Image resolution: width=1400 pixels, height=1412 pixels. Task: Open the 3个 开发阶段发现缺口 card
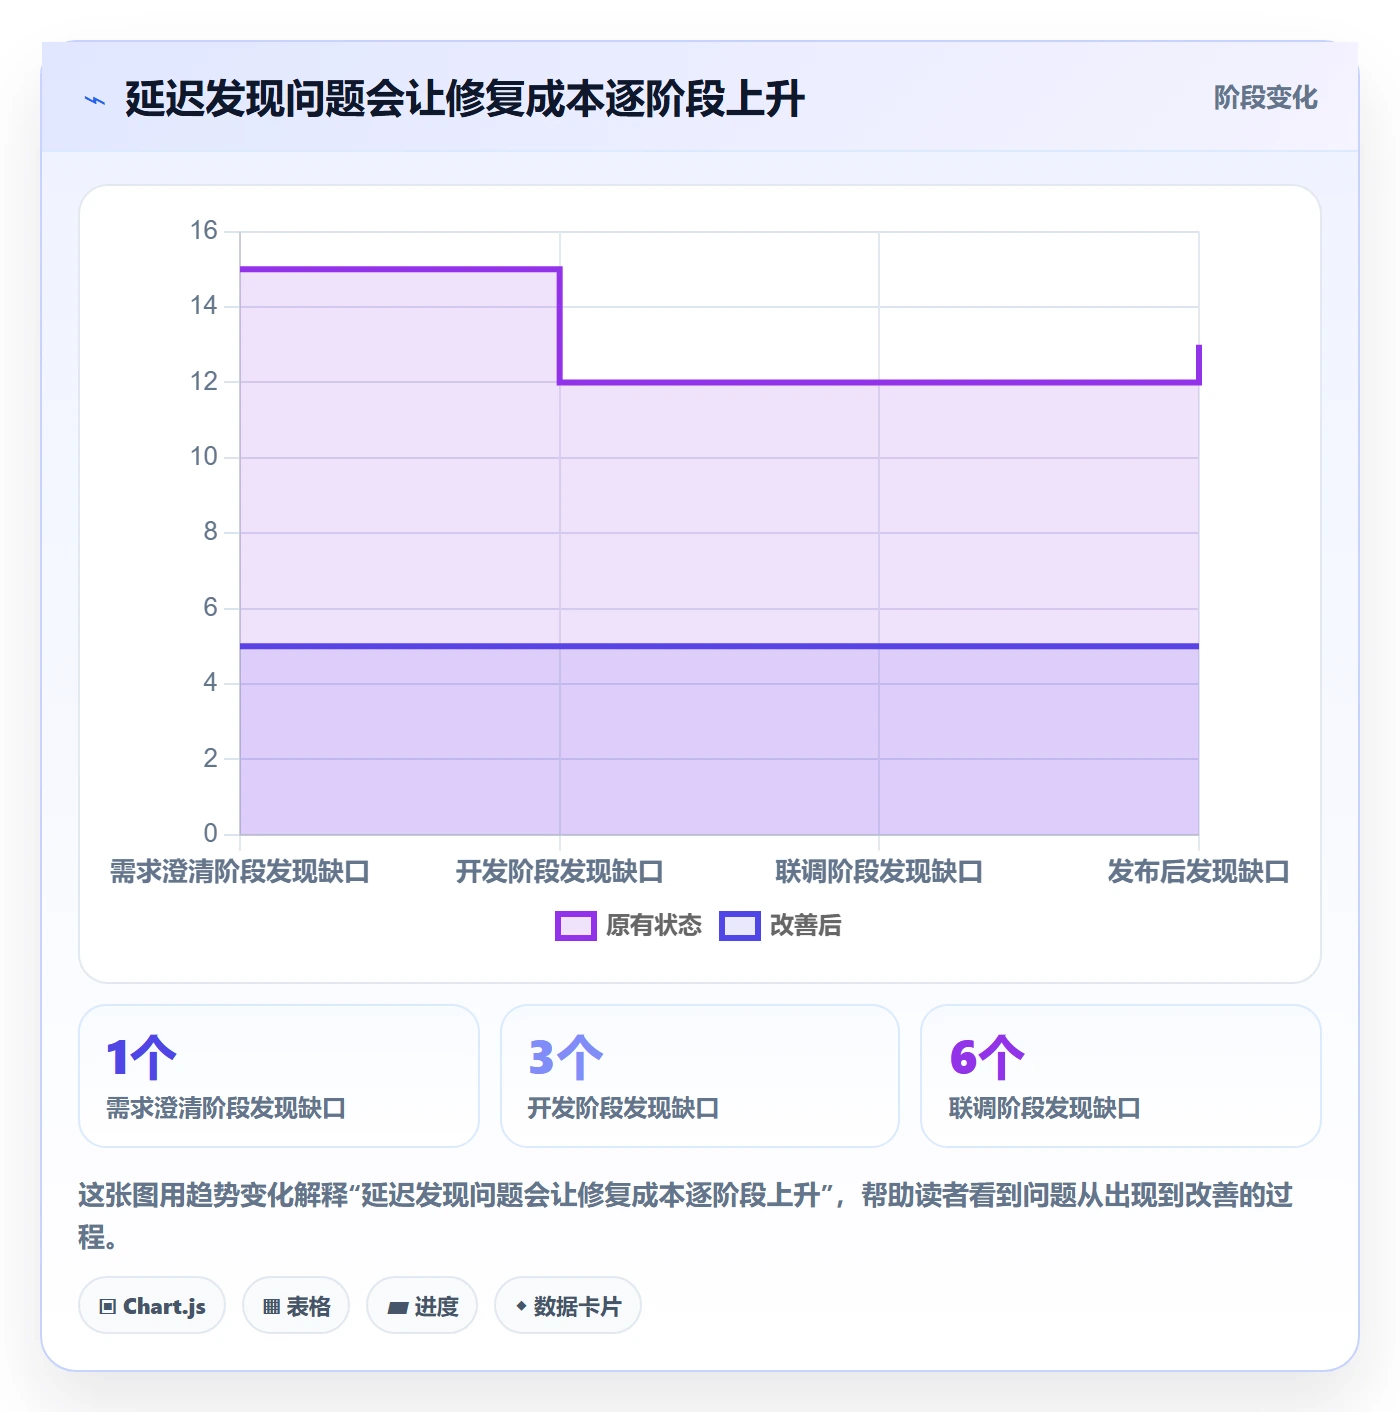coord(700,1076)
